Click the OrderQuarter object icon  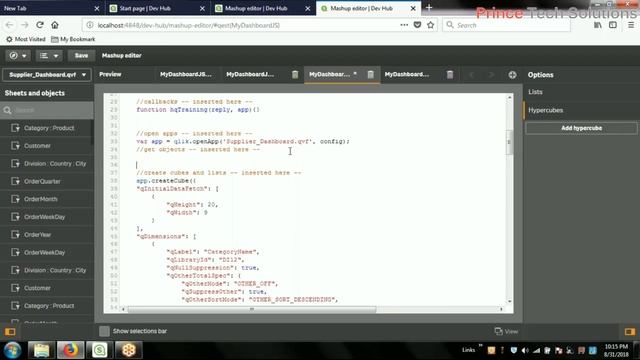pos(16,181)
